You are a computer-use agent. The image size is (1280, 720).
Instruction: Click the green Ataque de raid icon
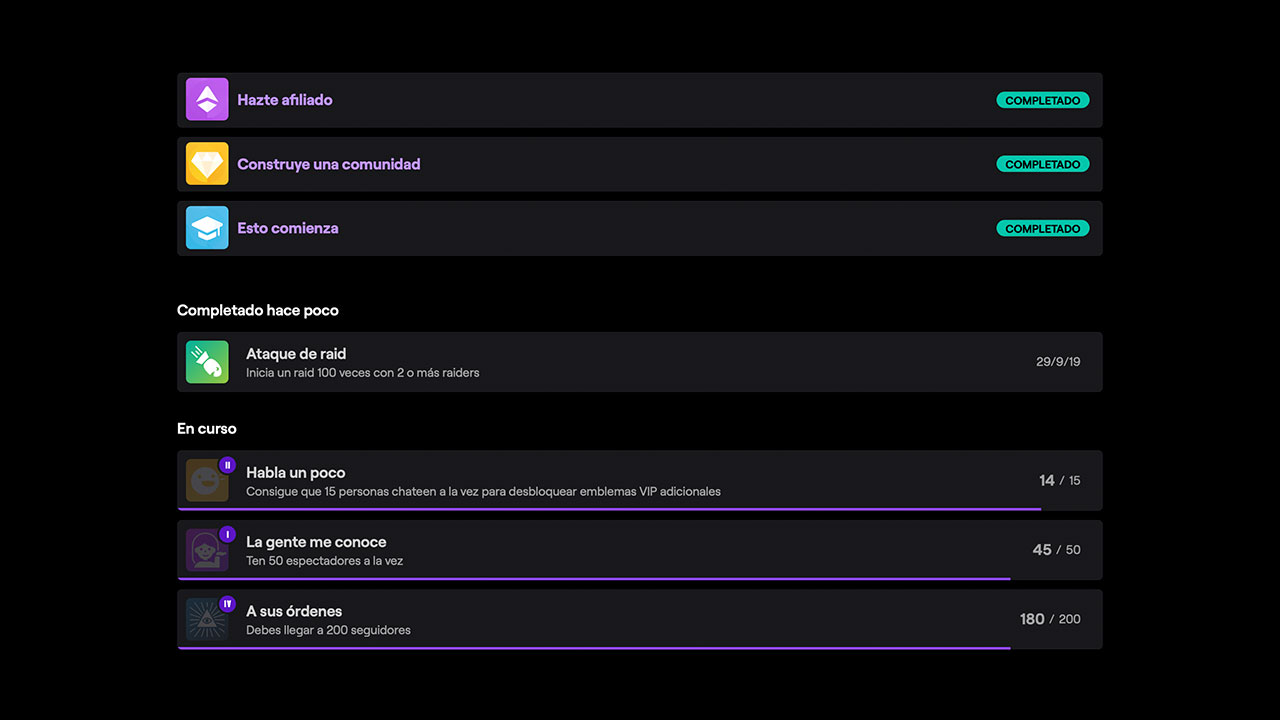tap(207, 362)
